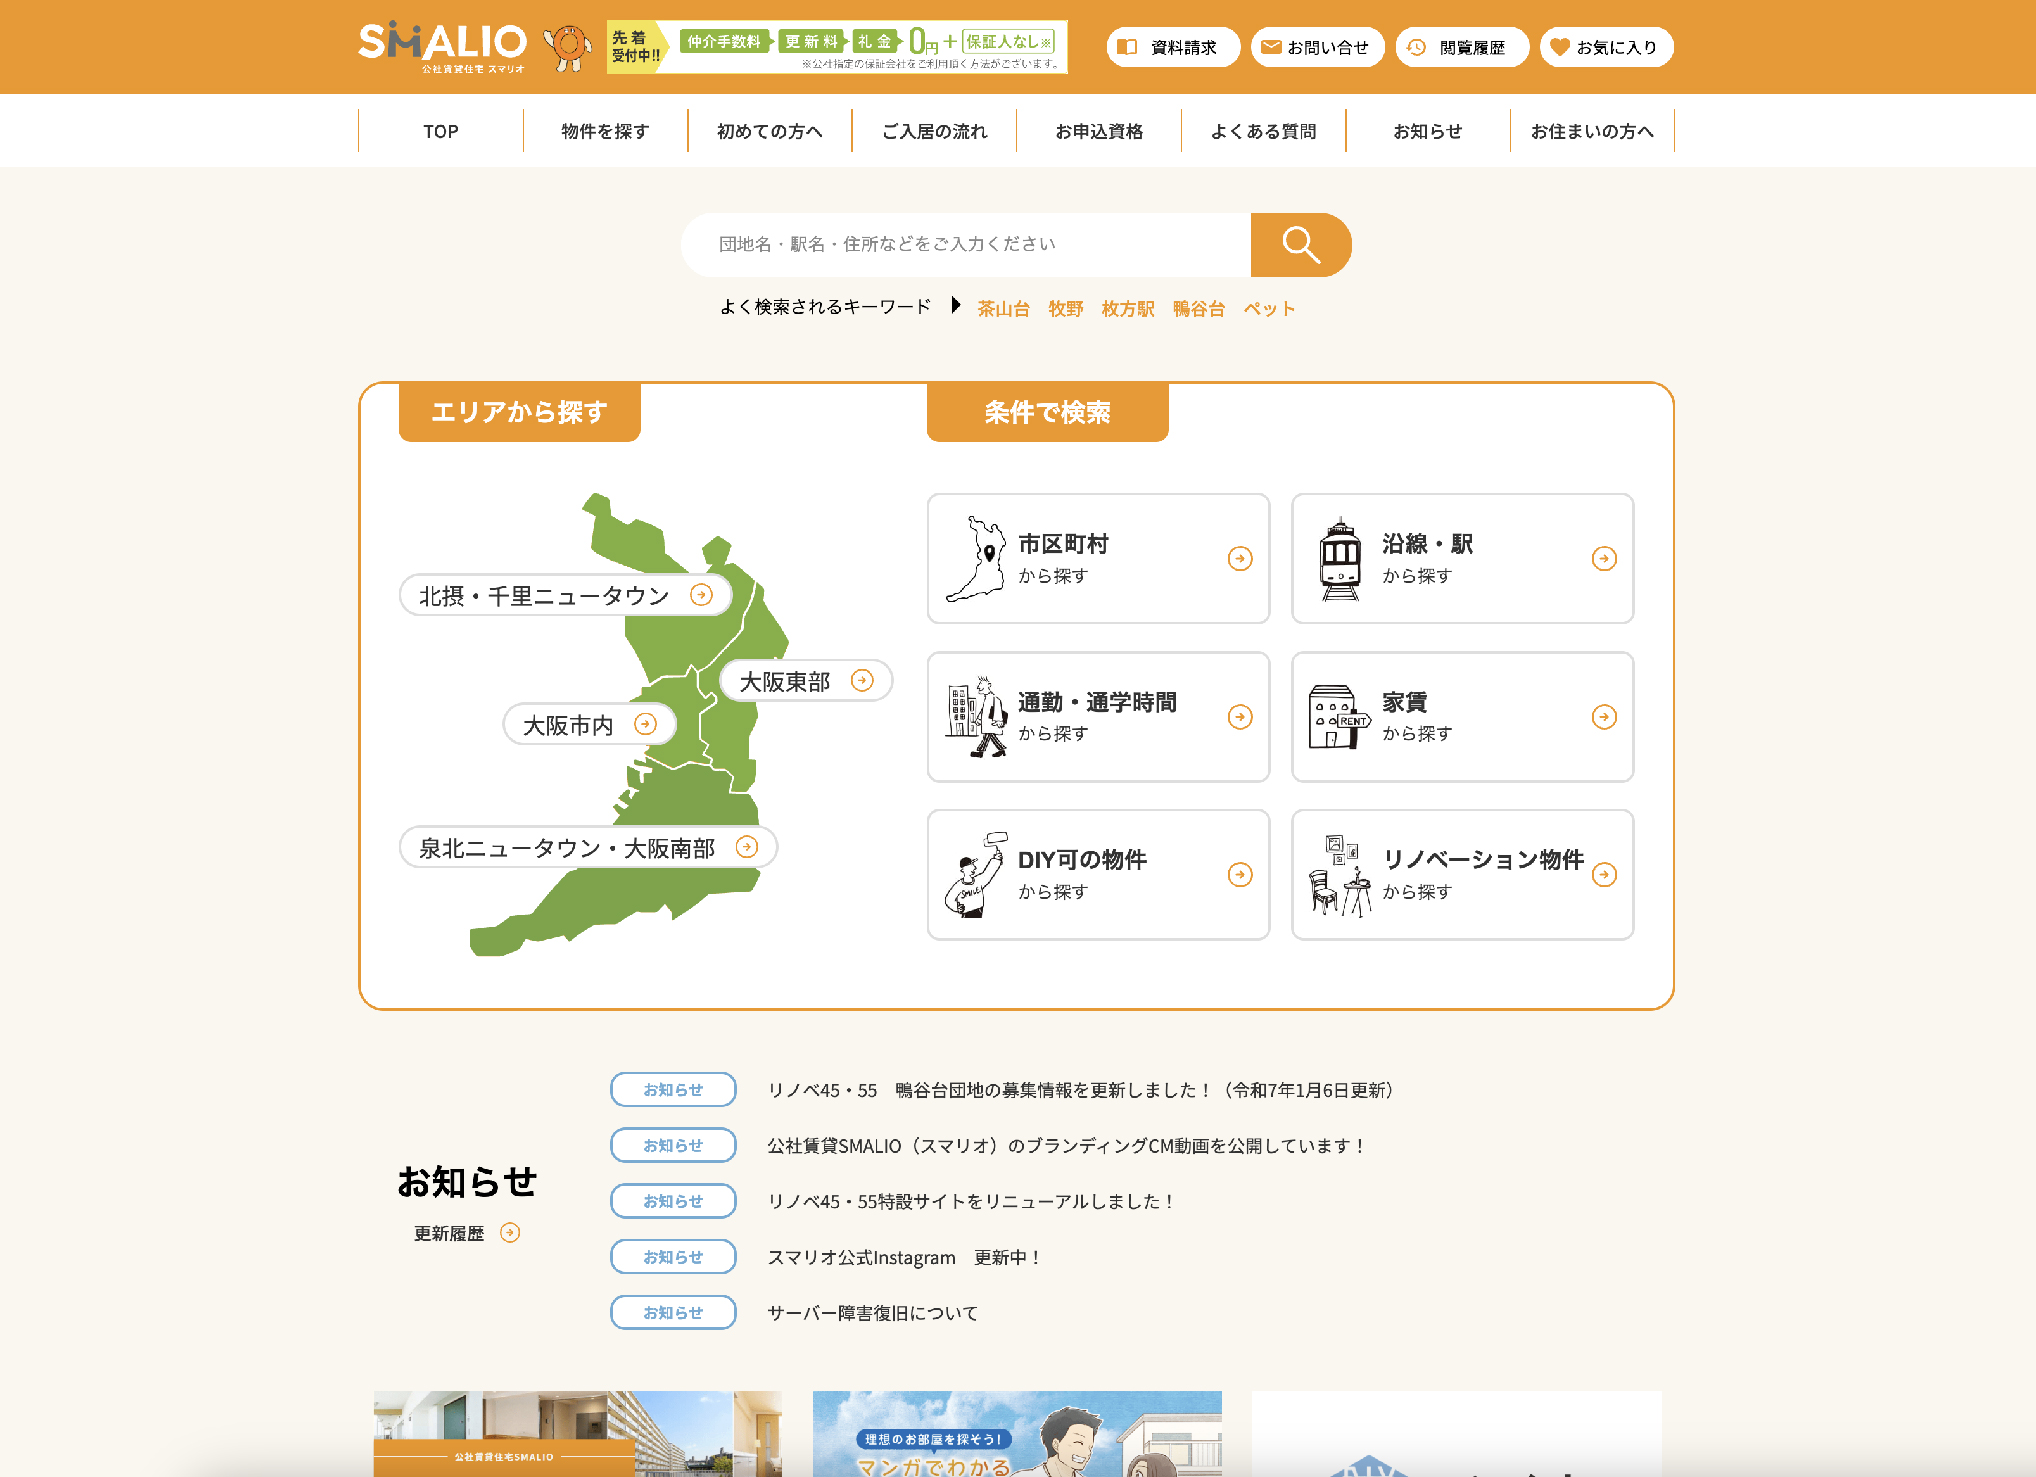Click the magnifying glass search button
This screenshot has height=1477, width=2036.
click(x=1300, y=244)
